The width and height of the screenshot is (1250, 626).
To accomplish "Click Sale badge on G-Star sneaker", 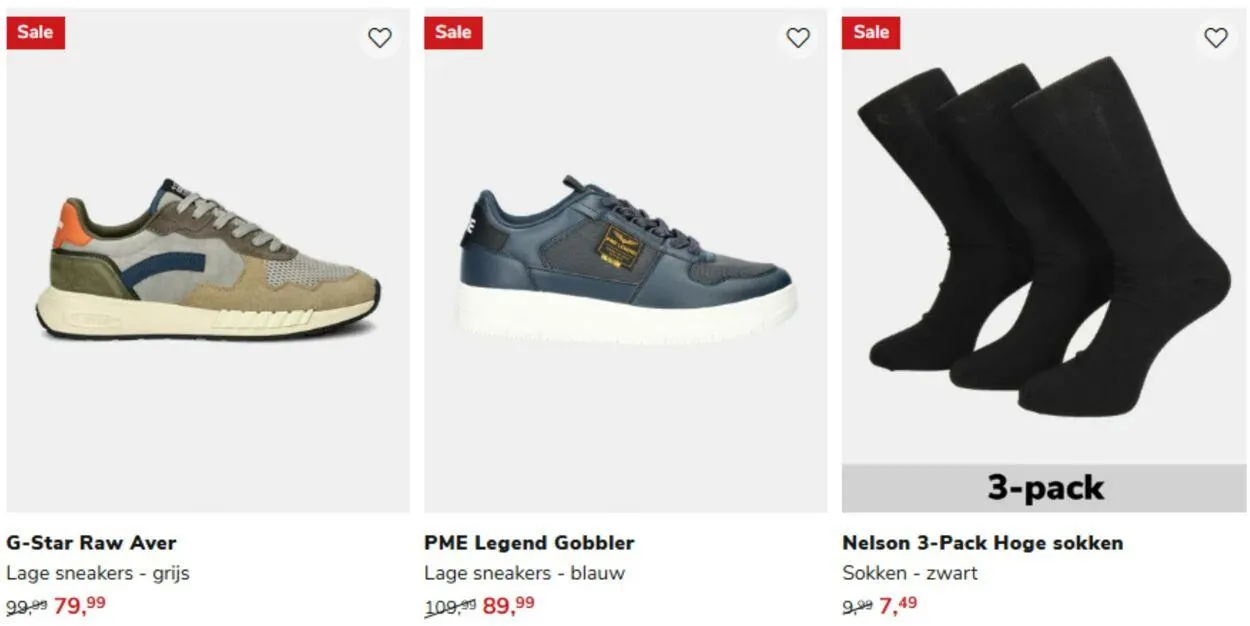I will pos(35,32).
